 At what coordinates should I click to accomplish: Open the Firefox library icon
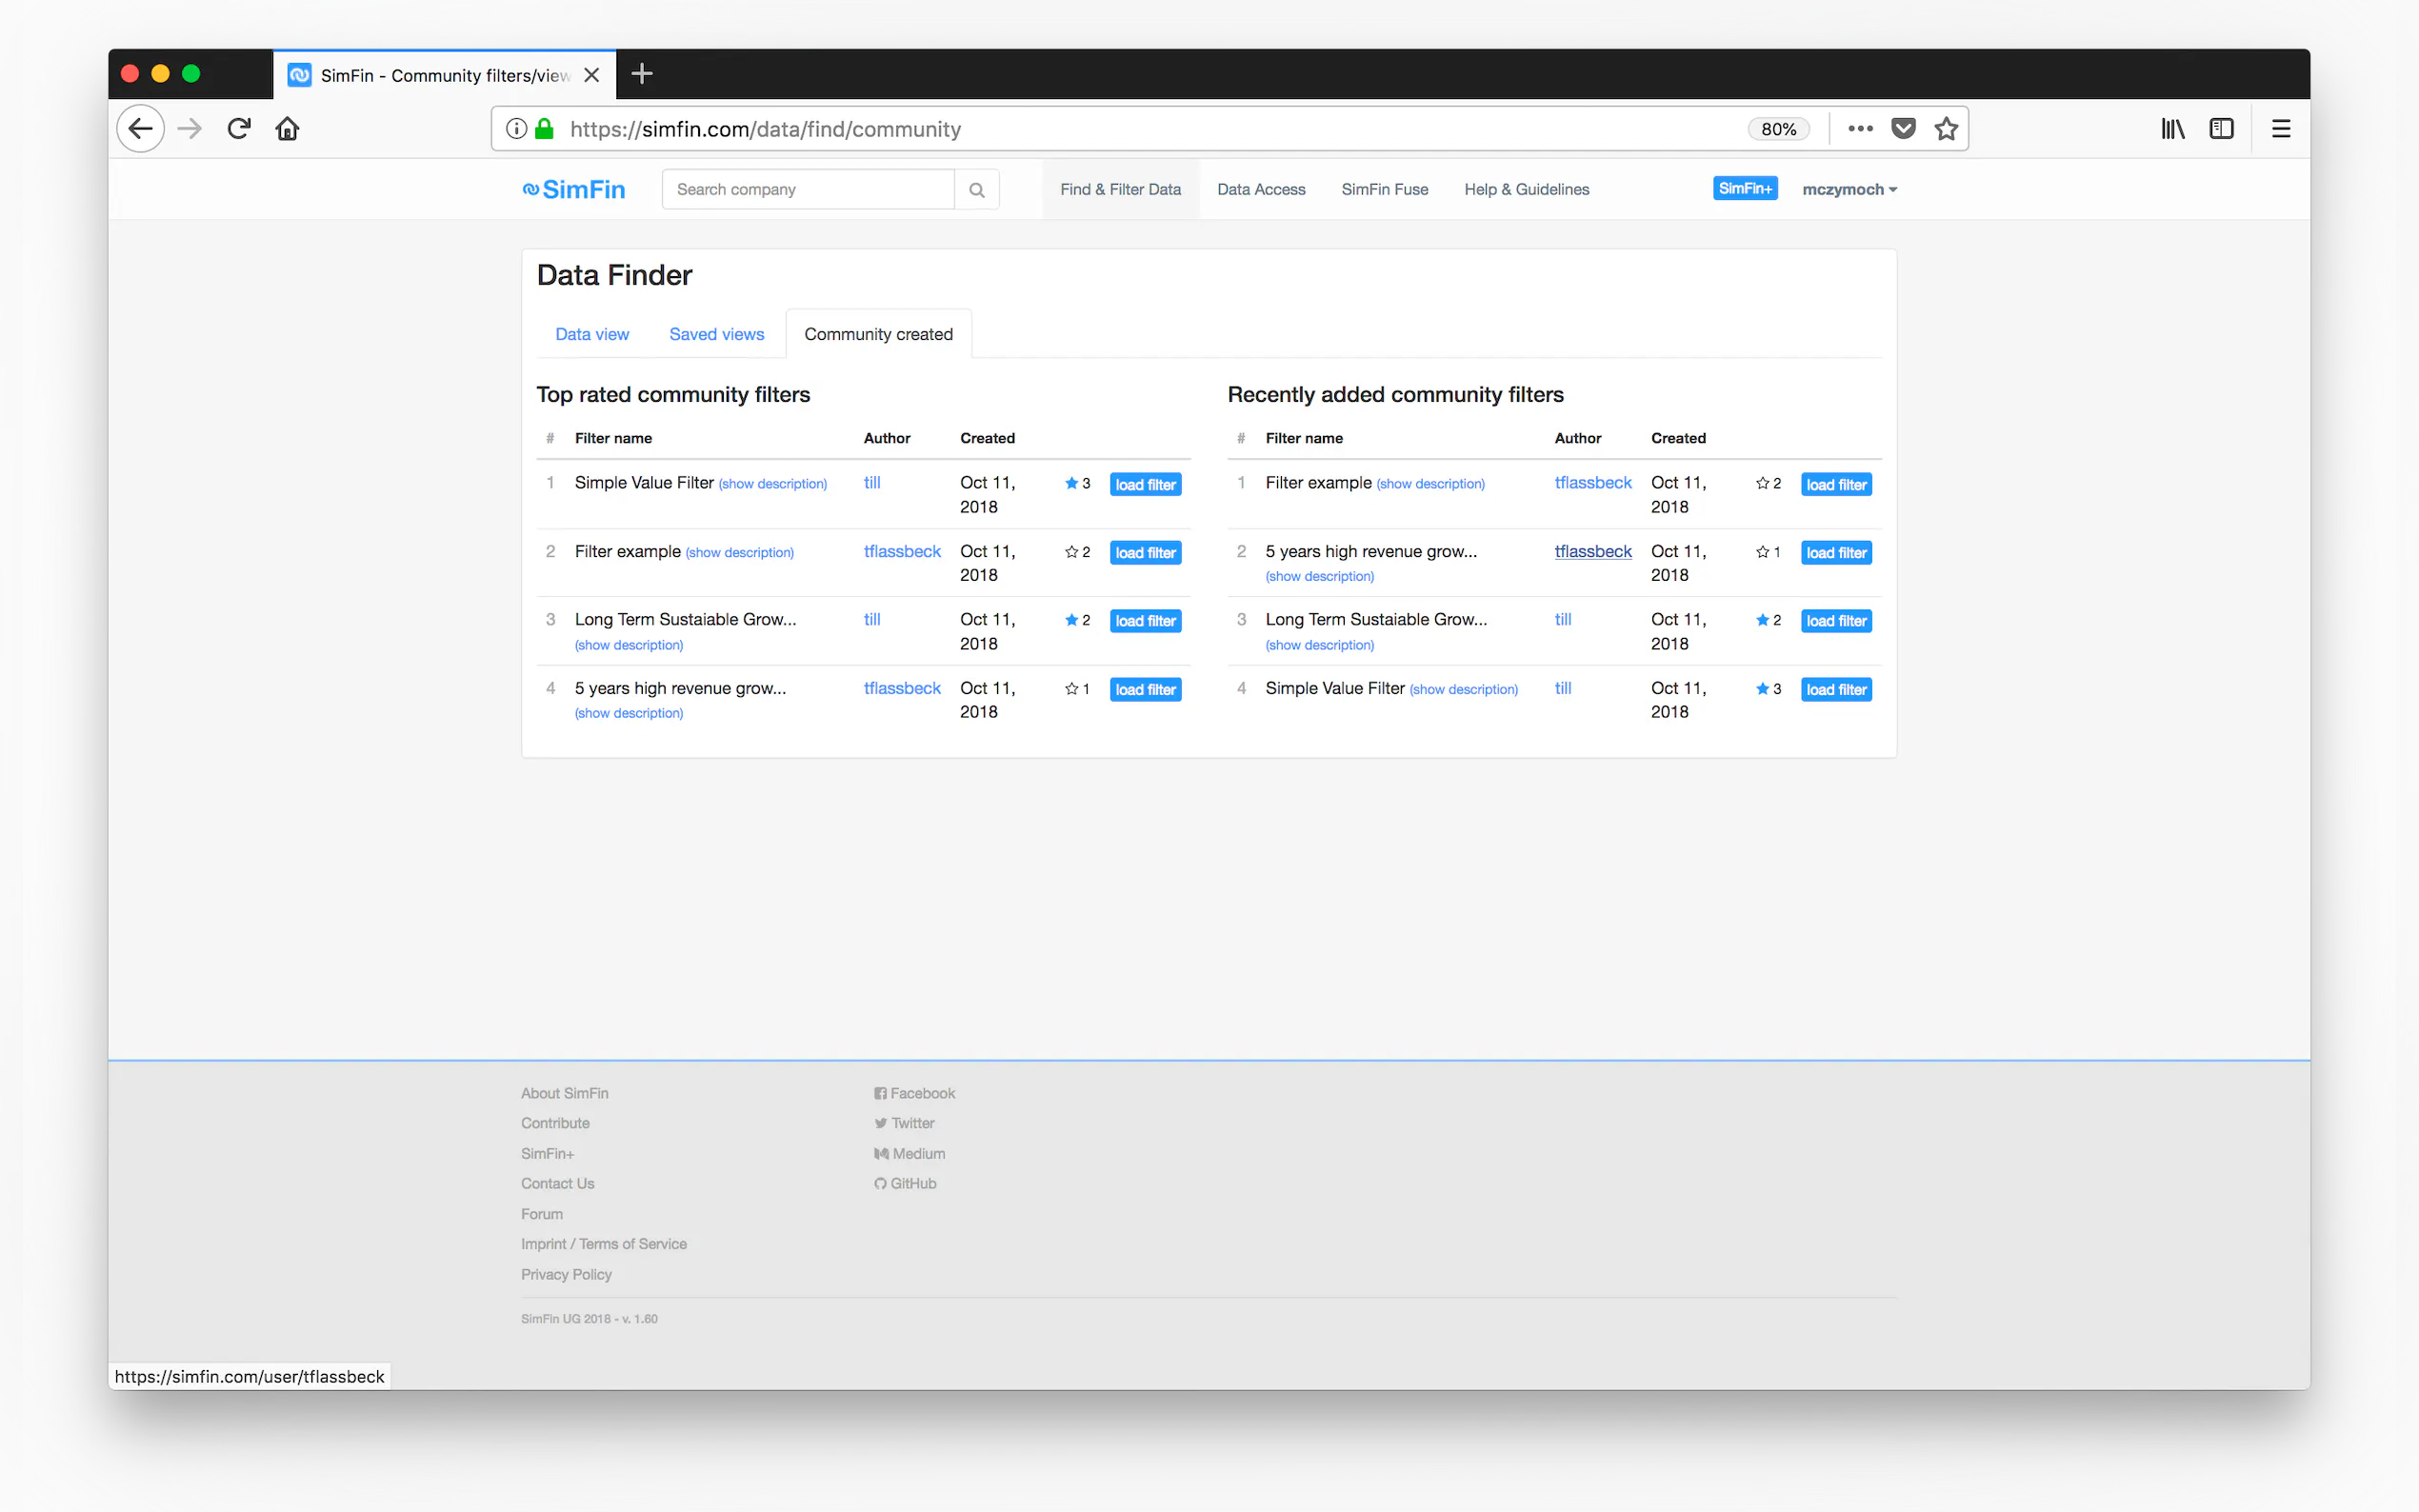coord(2172,129)
